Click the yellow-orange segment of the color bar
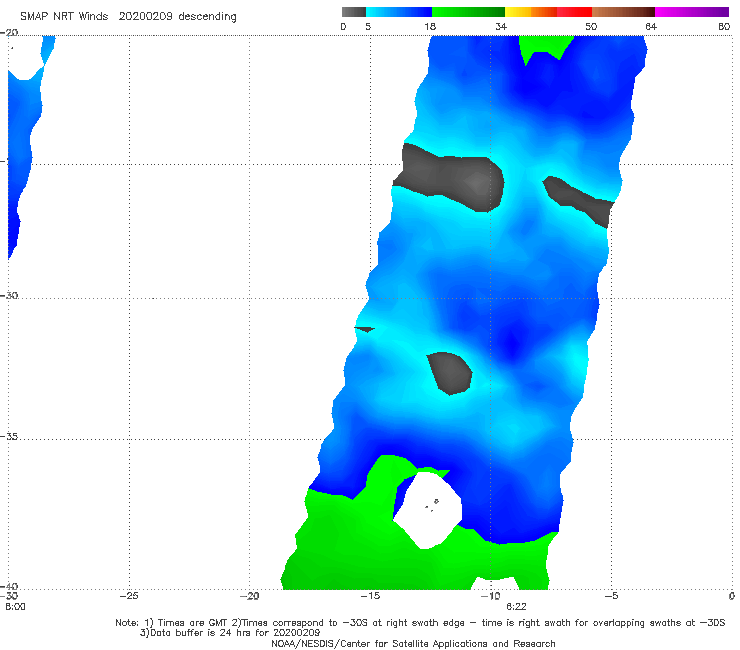This screenshot has width=740, height=650. coord(530,12)
